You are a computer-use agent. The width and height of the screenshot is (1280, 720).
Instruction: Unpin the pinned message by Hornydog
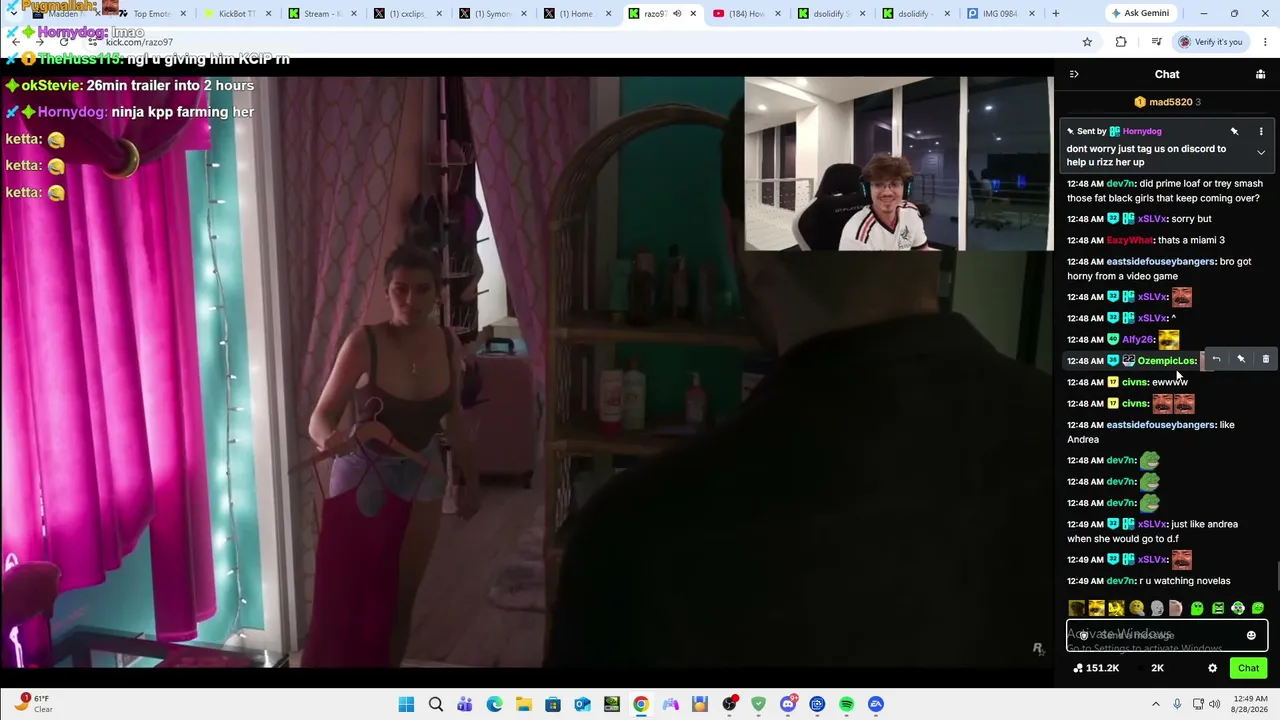coord(1234,131)
